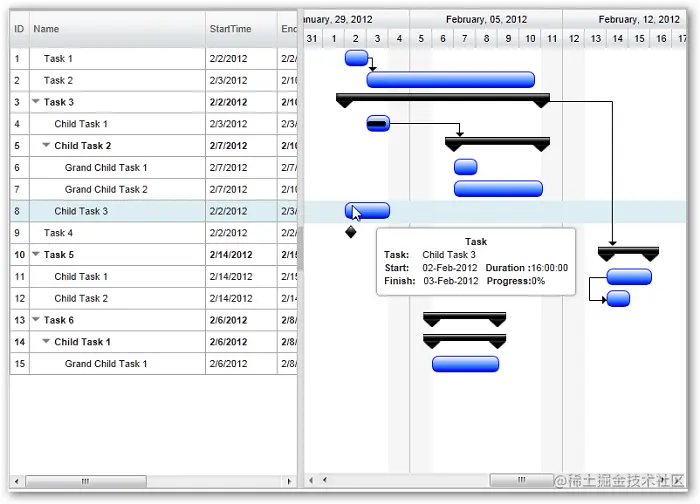
Task: Select the row 11 Child Task 1 name
Action: (x=81, y=276)
